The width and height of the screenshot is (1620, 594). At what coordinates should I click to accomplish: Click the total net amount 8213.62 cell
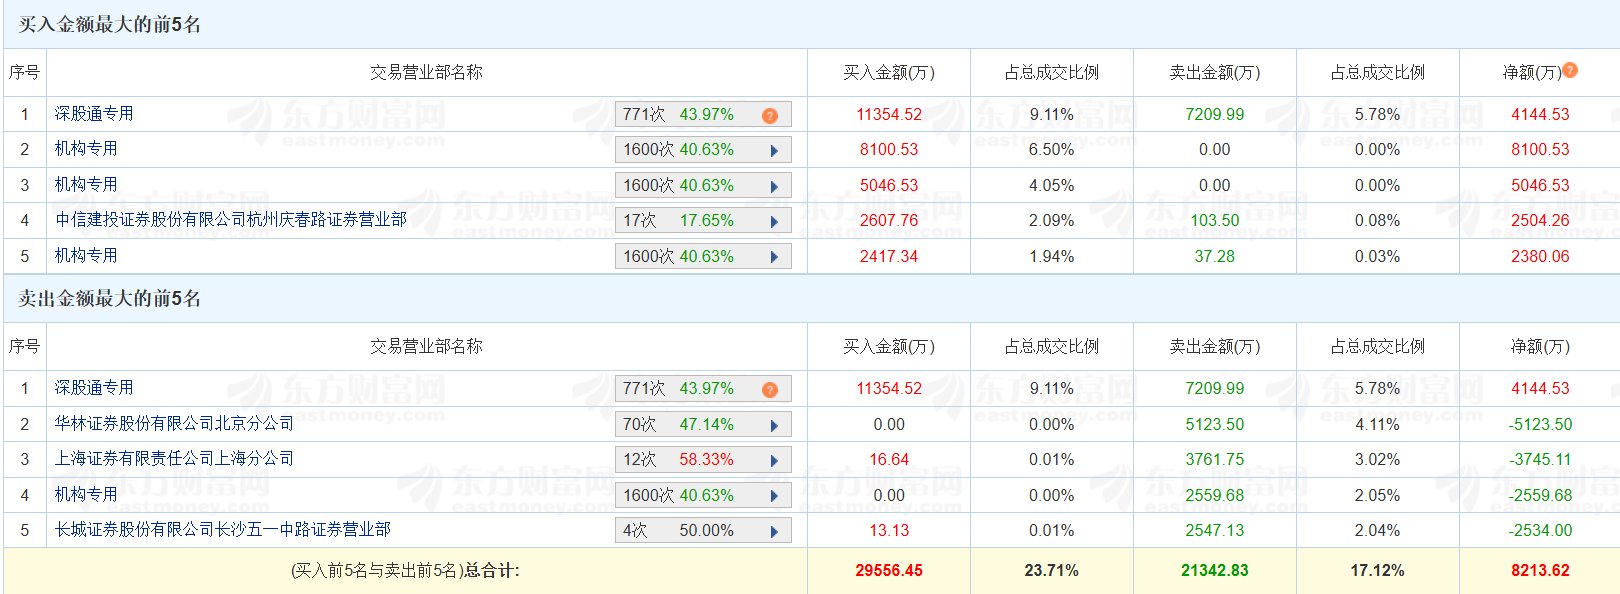point(1539,571)
